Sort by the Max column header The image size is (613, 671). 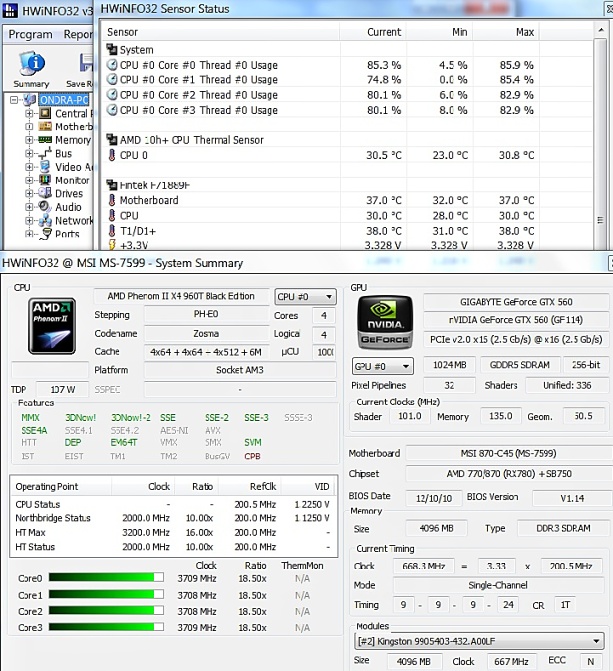coord(506,32)
